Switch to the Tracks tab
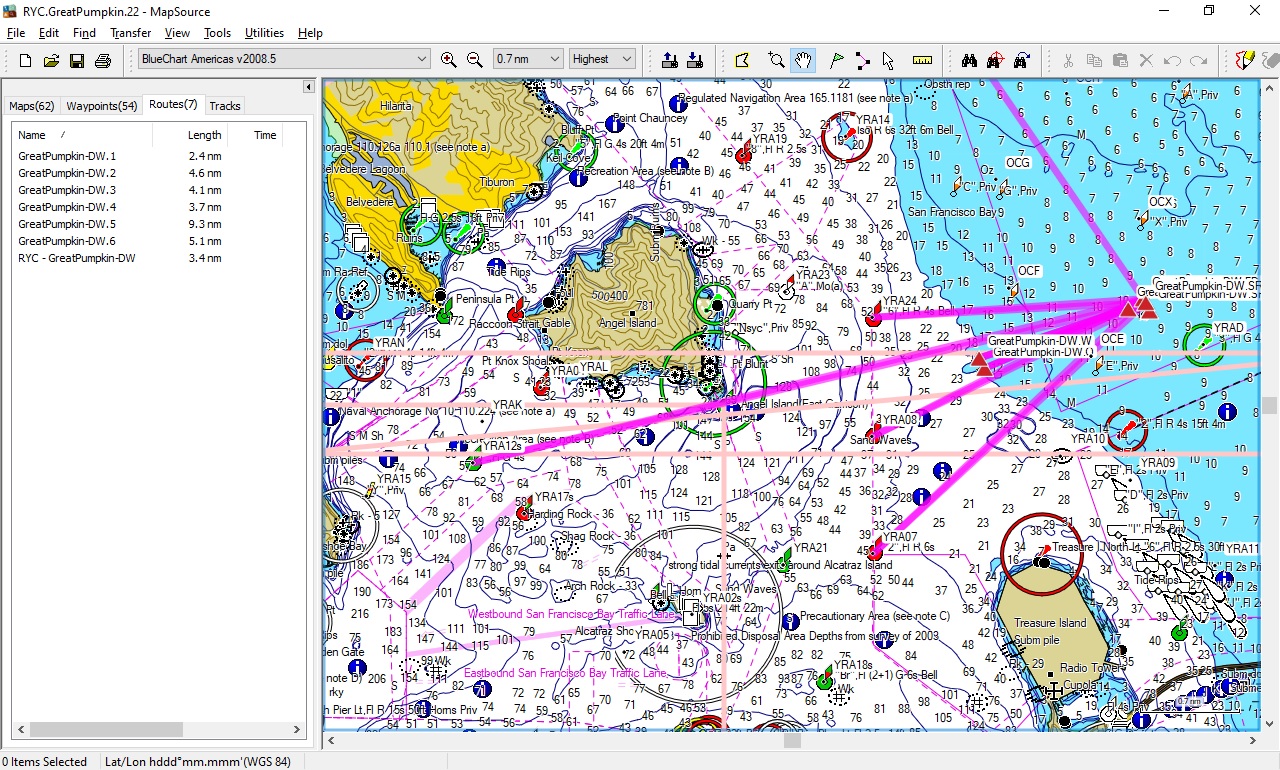 (x=225, y=106)
